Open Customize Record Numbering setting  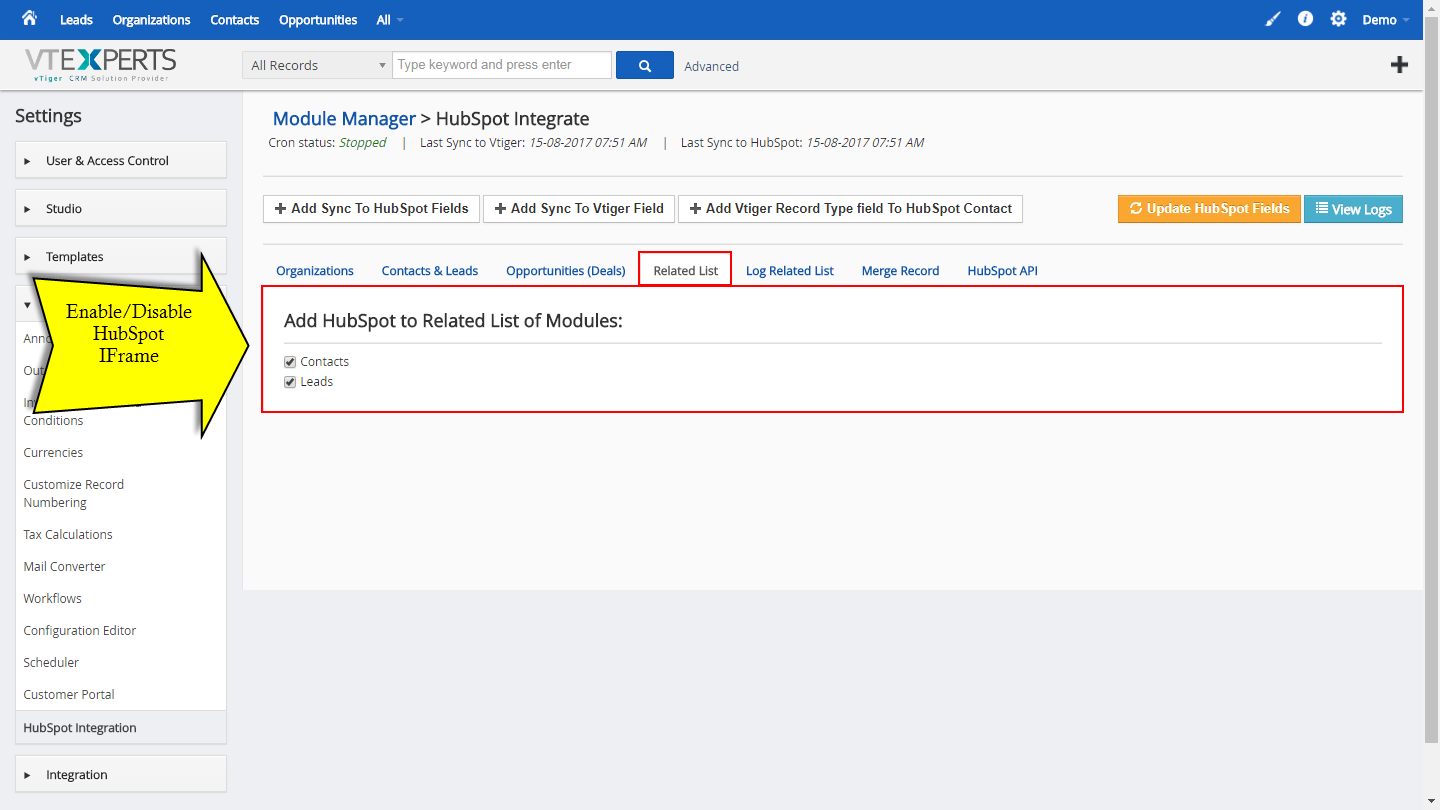(74, 493)
